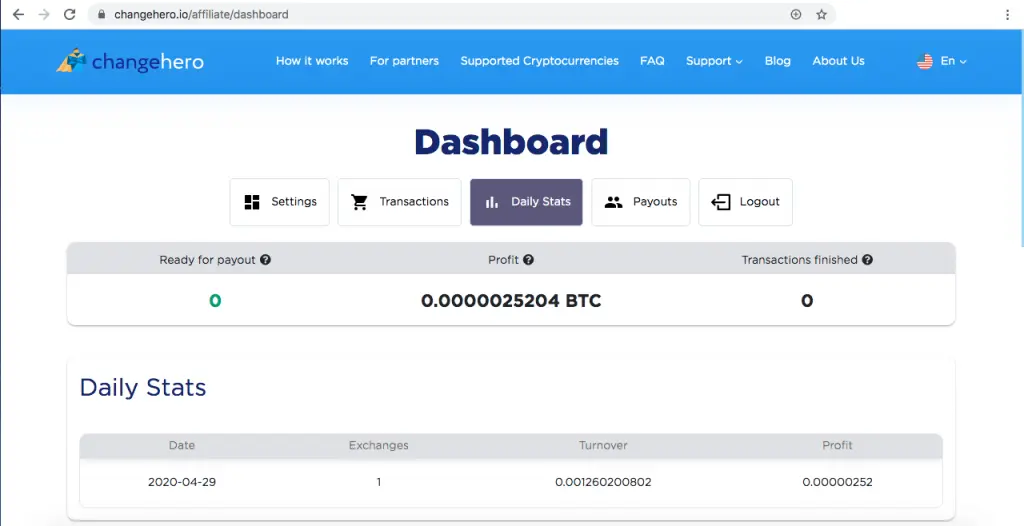This screenshot has height=526, width=1024.
Task: Click the help icon beside Profit
Action: click(528, 259)
